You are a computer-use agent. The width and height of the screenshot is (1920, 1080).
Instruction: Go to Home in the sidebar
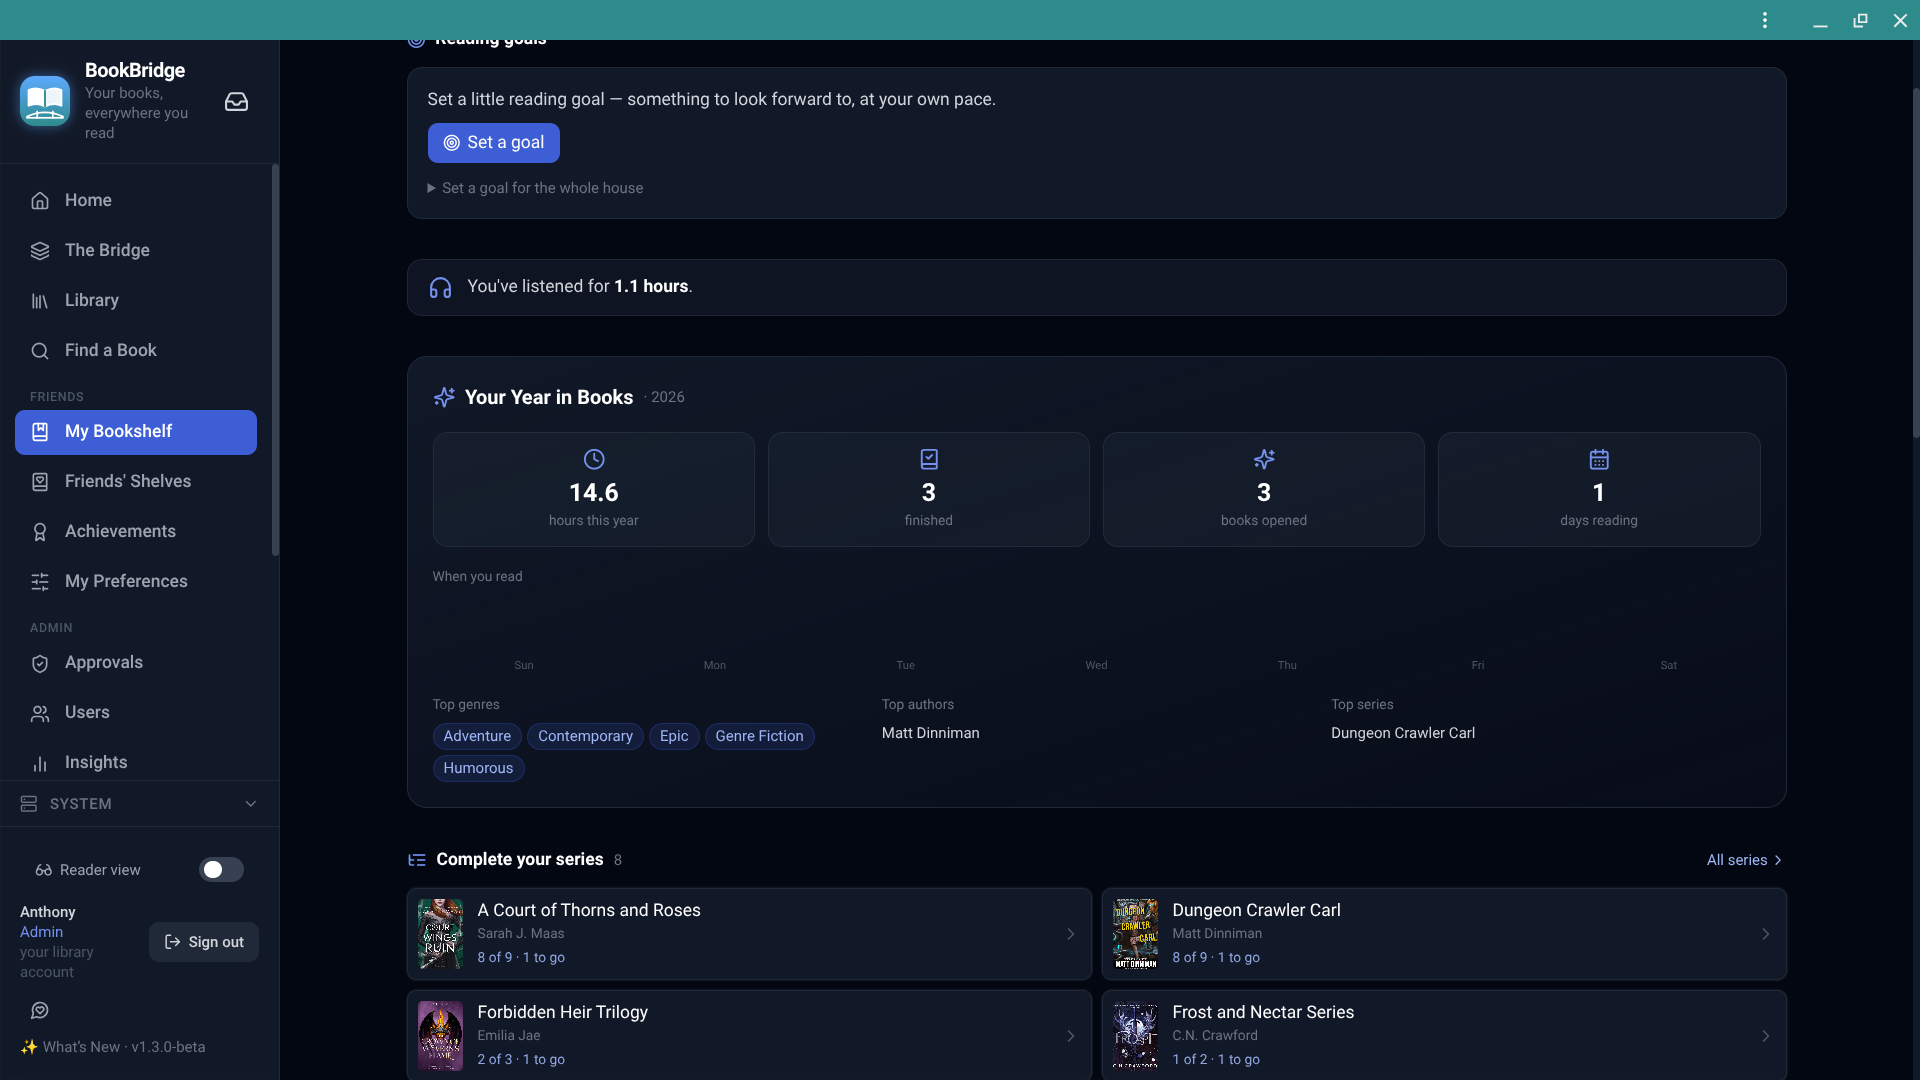(x=136, y=200)
